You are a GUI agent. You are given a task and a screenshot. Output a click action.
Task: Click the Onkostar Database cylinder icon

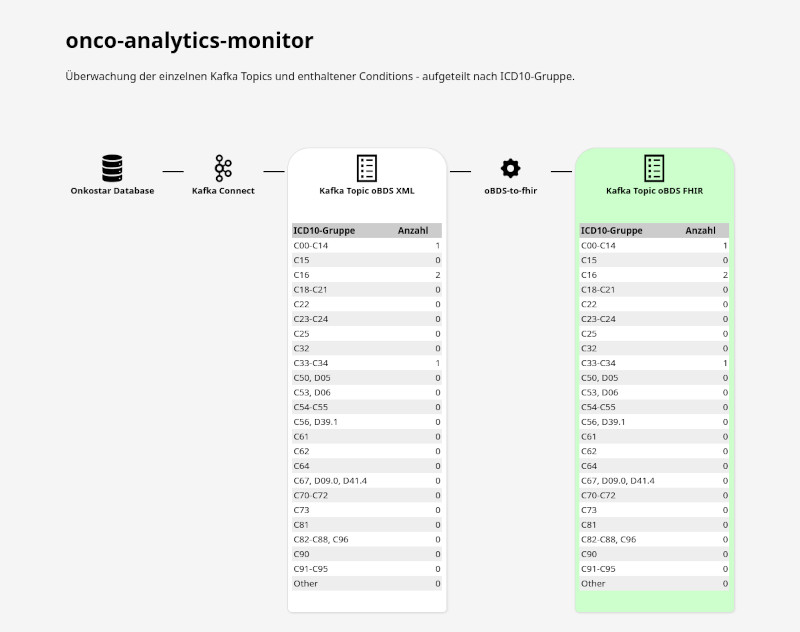coord(112,168)
